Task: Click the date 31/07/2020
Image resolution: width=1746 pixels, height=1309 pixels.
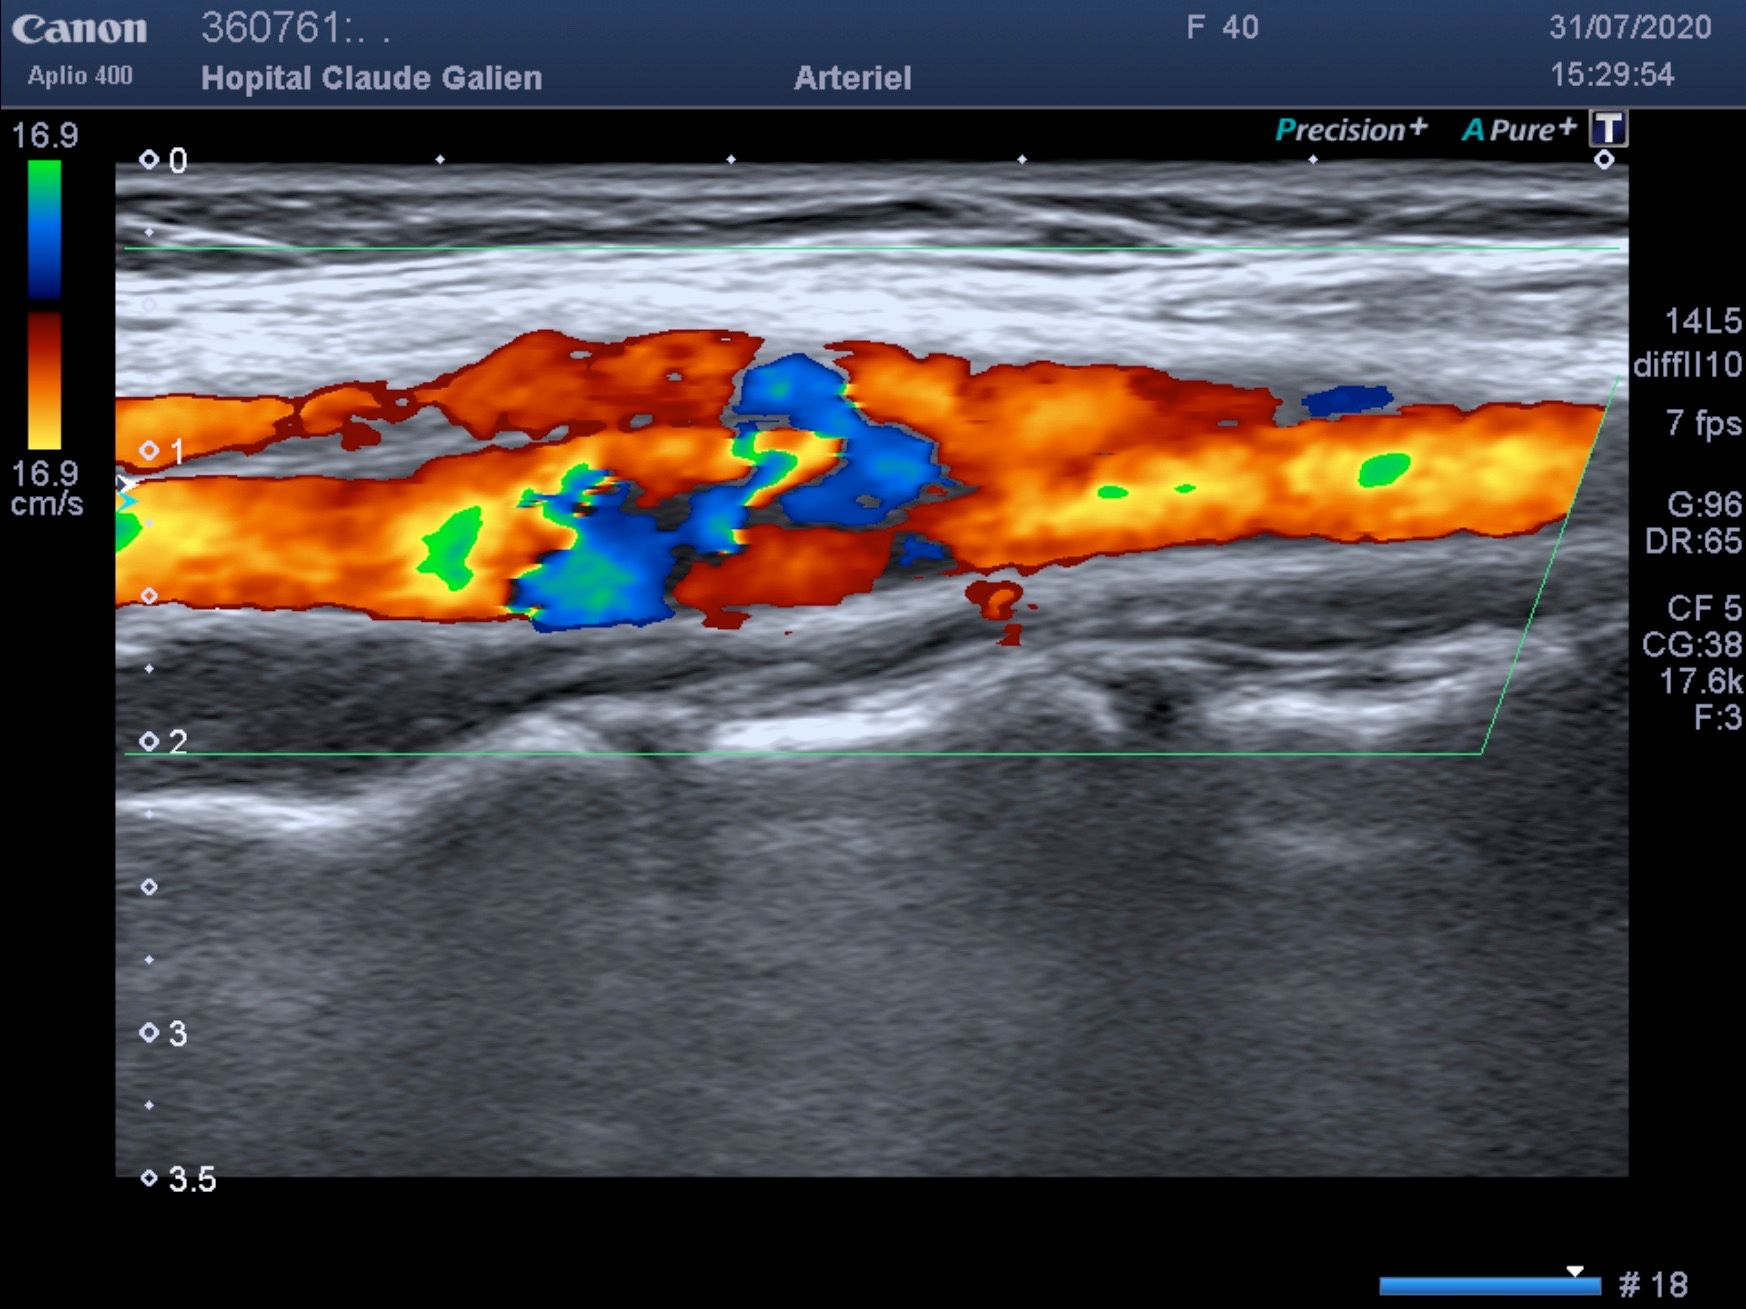Action: pos(1630,27)
